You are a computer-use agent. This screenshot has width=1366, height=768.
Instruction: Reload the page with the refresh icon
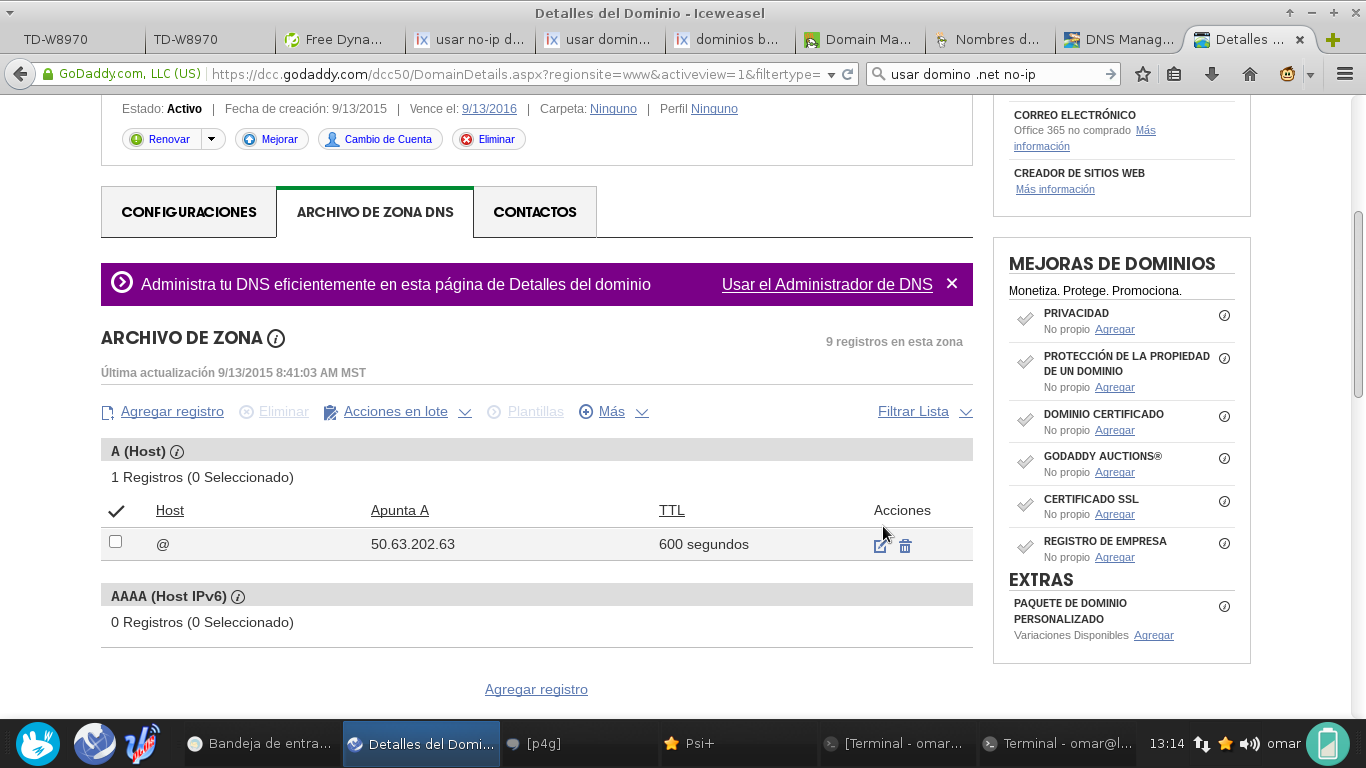coord(848,74)
